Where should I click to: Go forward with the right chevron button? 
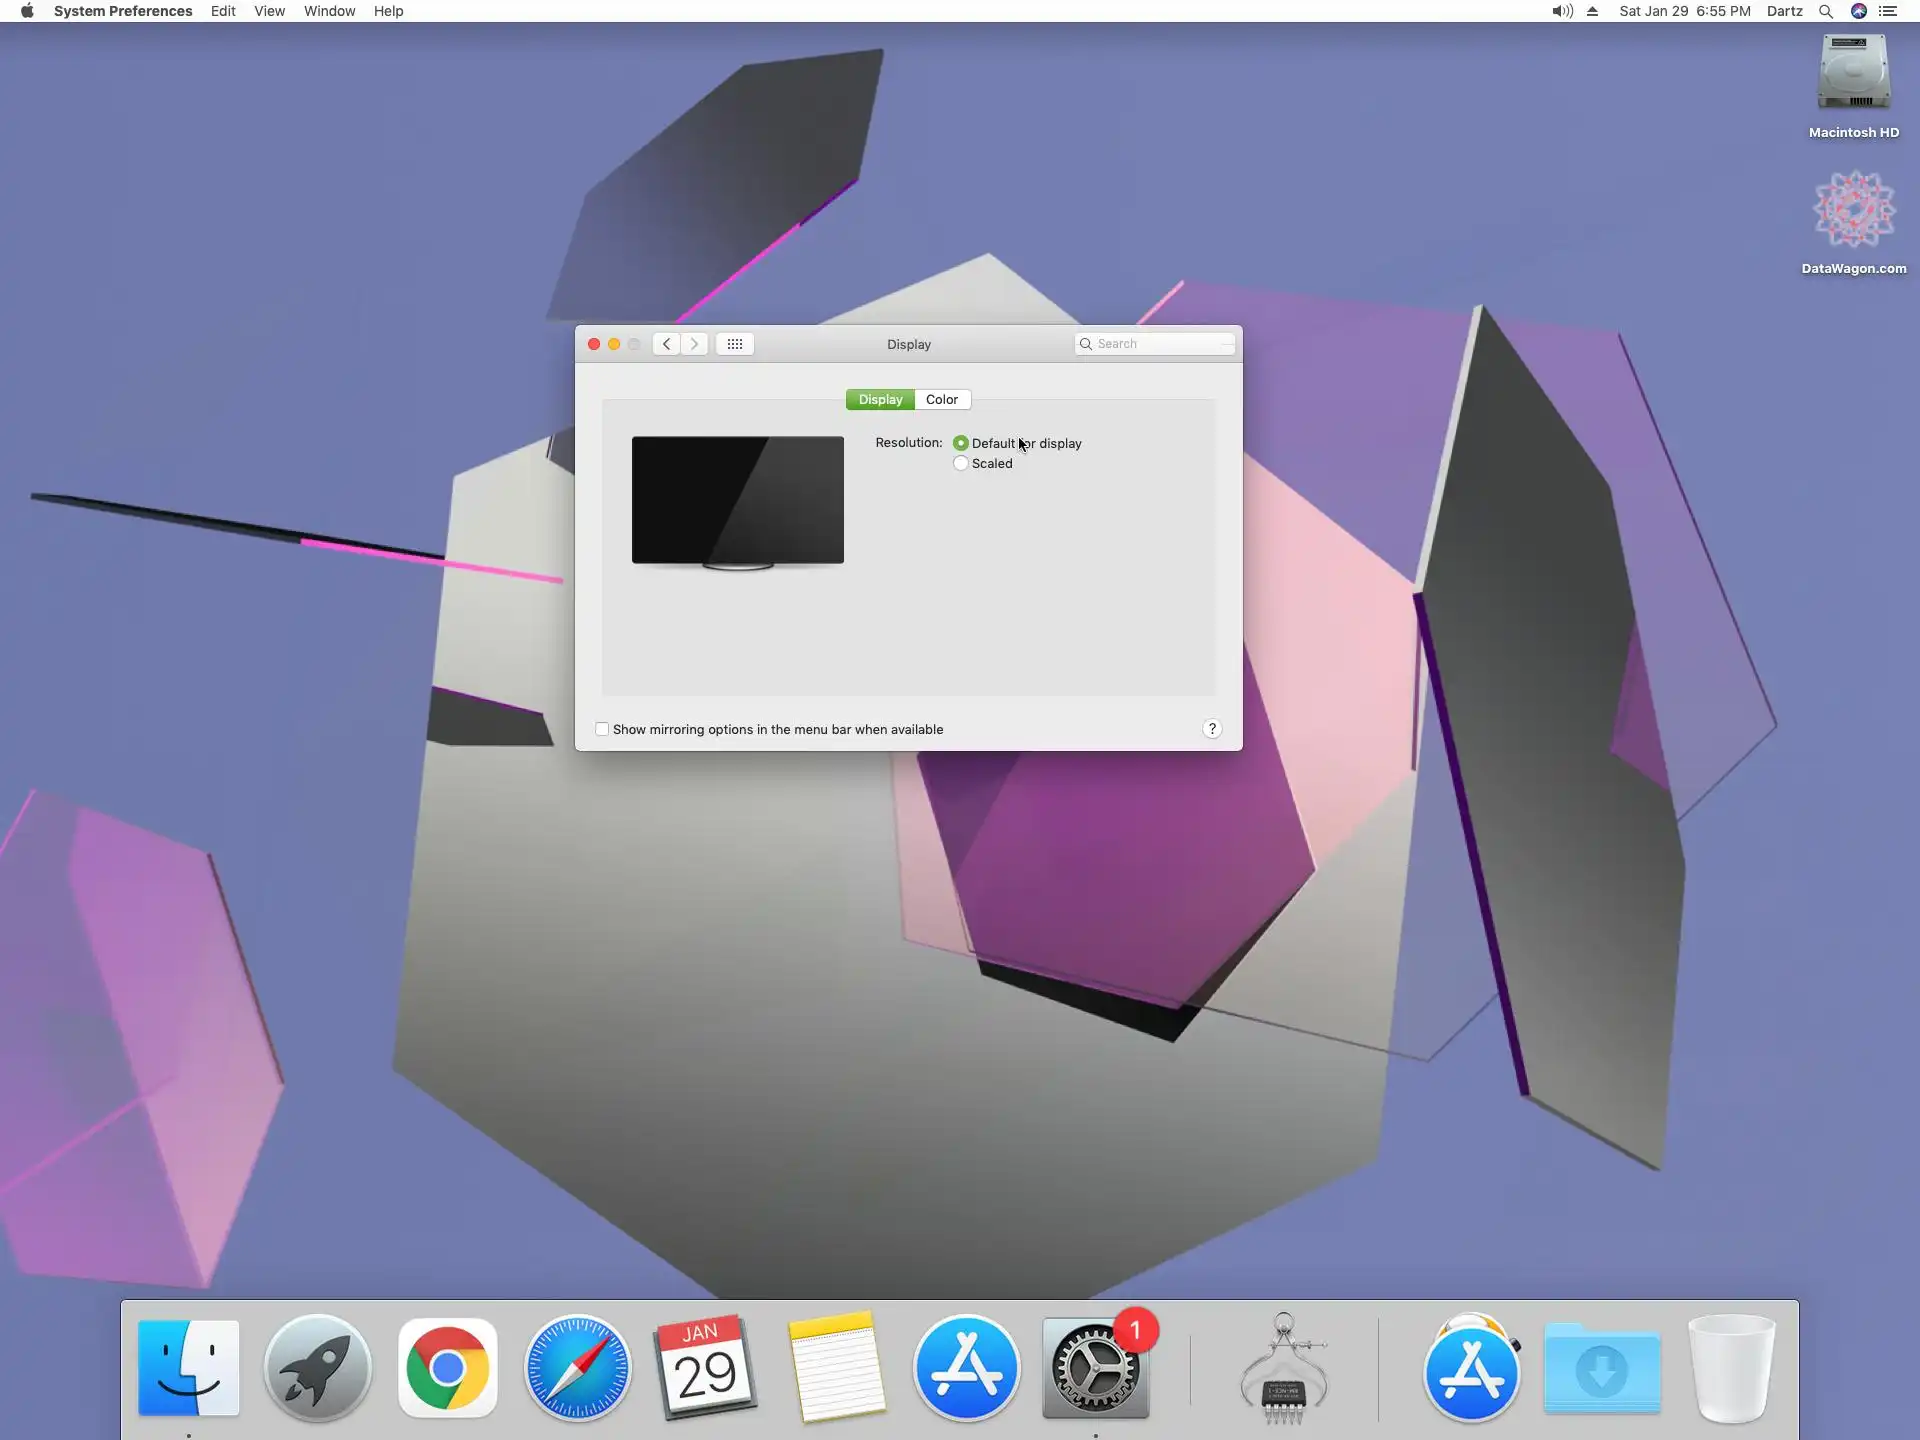click(694, 344)
